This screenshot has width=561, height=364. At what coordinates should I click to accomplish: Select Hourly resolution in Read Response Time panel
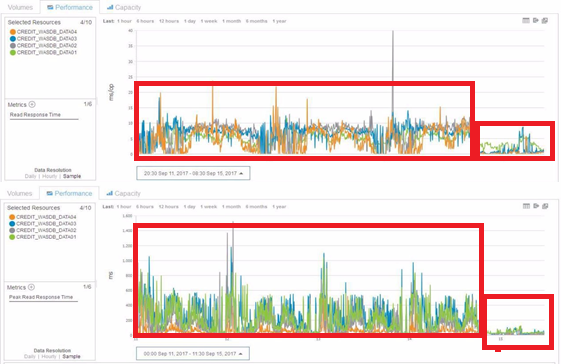(x=49, y=176)
